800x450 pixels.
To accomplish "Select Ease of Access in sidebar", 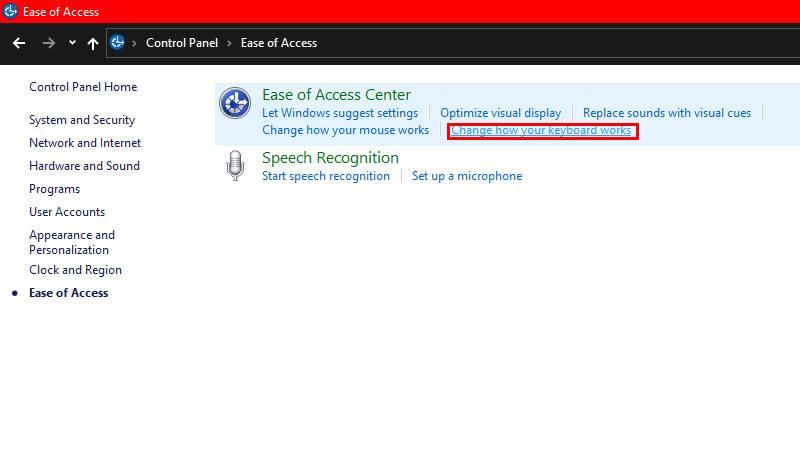I will point(68,293).
